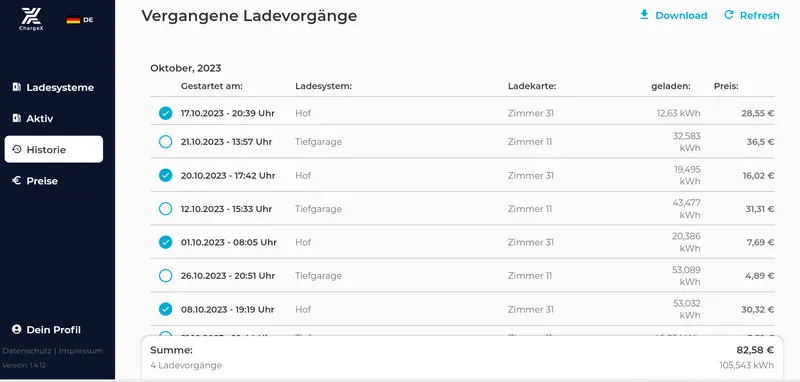The width and height of the screenshot is (800, 382).
Task: Open the DE language selector
Action: coord(80,20)
